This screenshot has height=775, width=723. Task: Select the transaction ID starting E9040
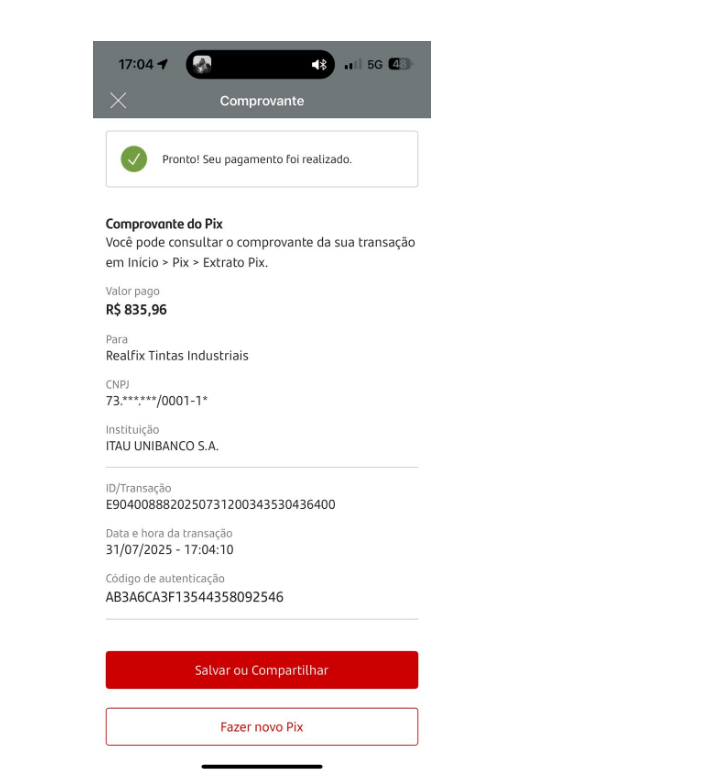pos(220,505)
